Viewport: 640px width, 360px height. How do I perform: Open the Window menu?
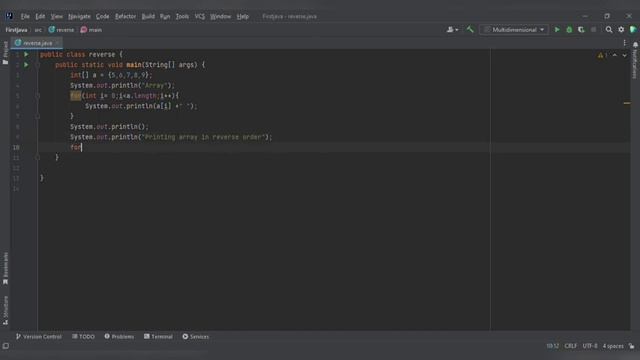220,16
